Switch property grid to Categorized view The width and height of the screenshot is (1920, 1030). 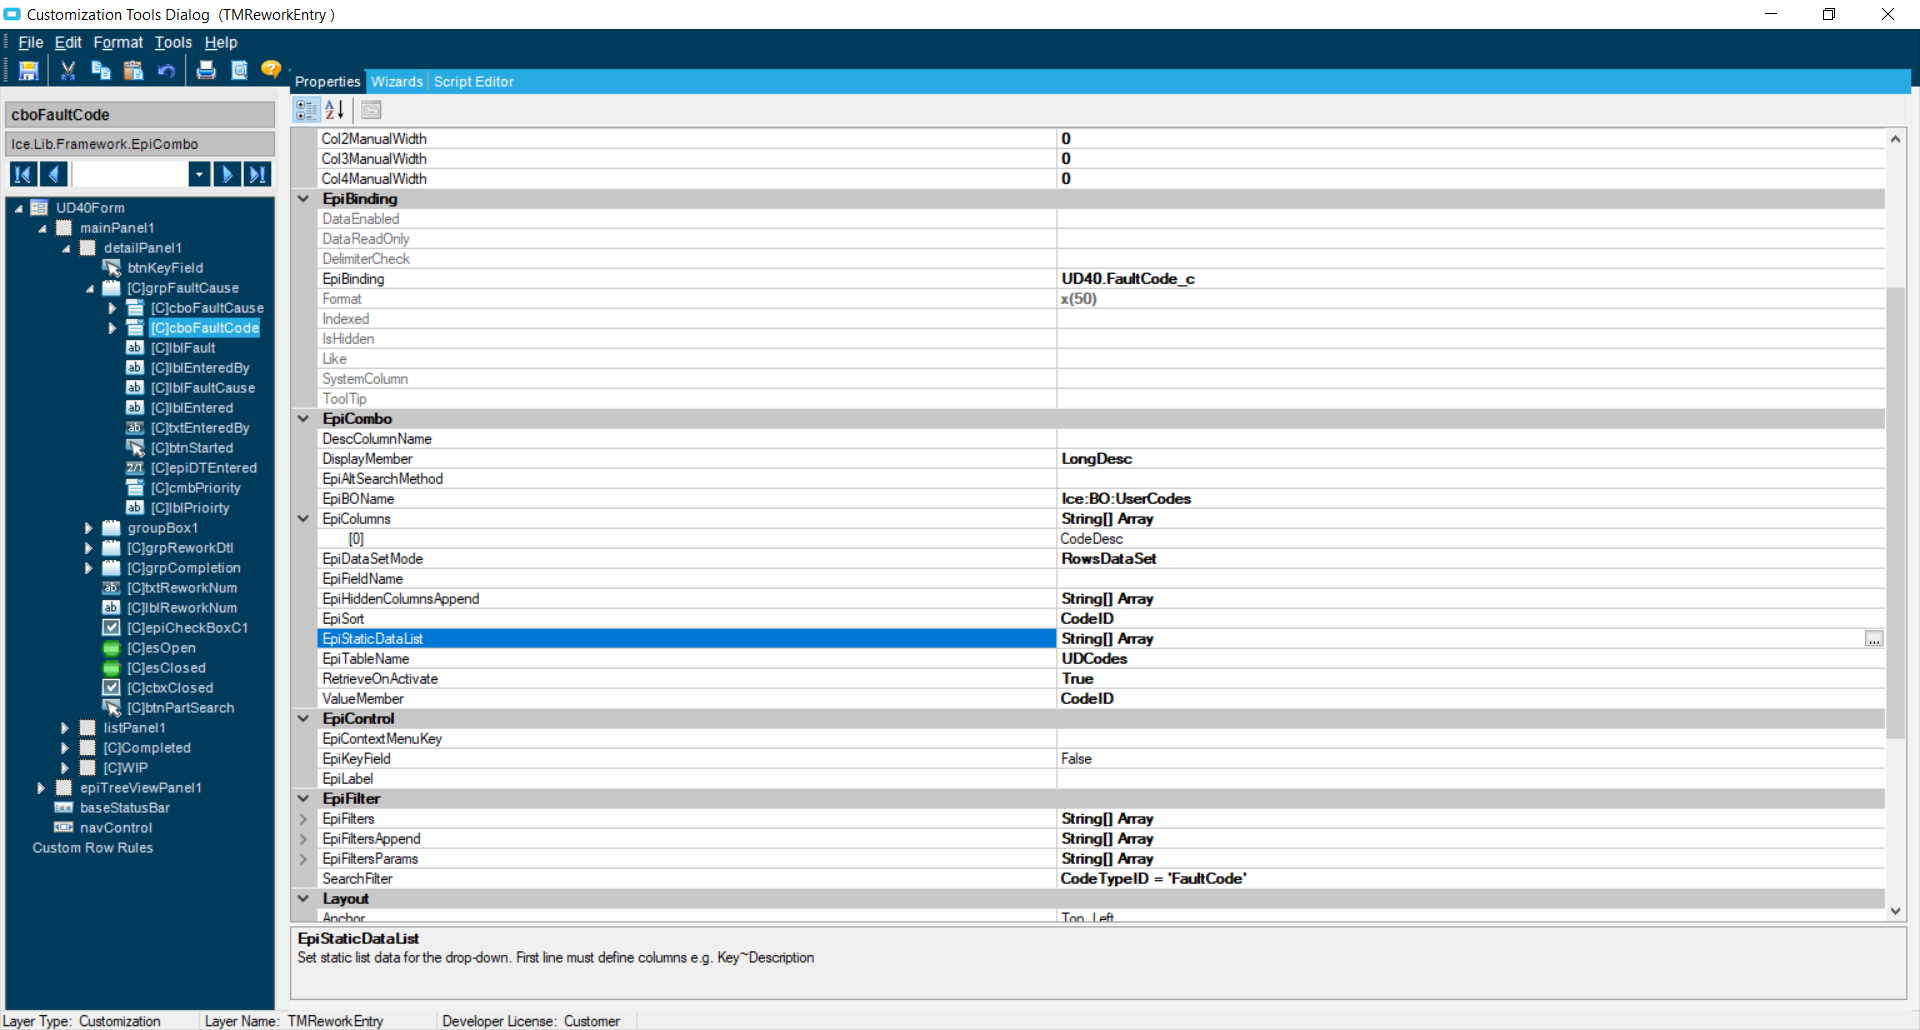pos(306,110)
